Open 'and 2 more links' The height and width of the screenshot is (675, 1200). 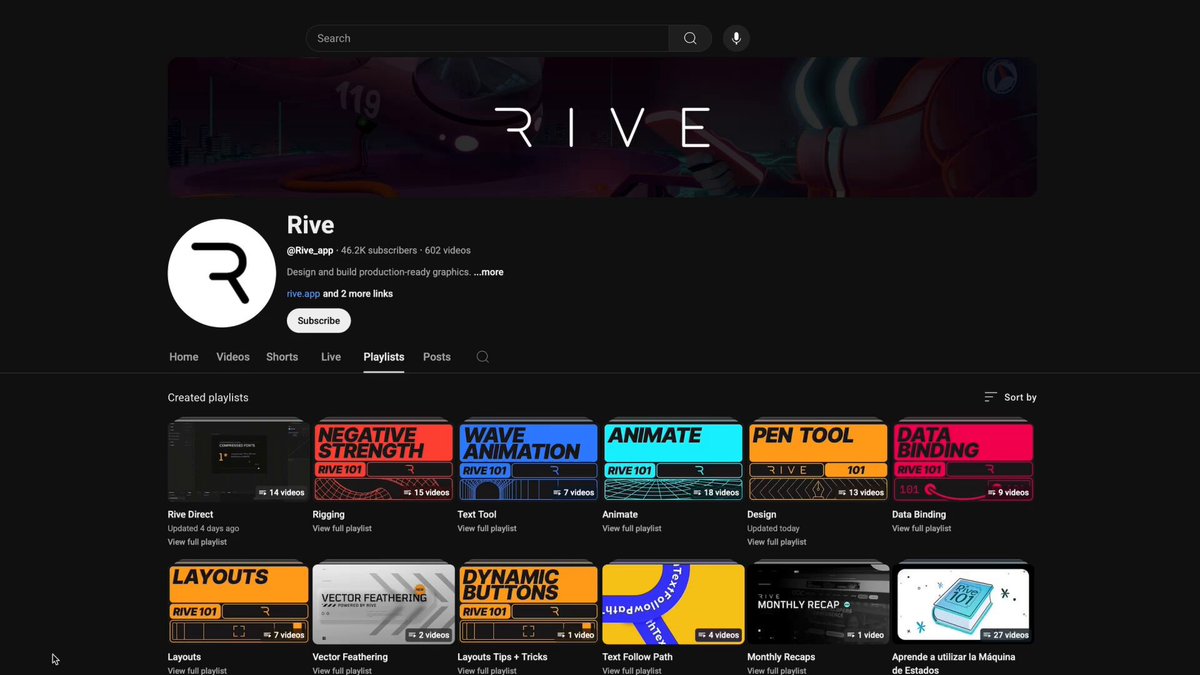click(358, 294)
